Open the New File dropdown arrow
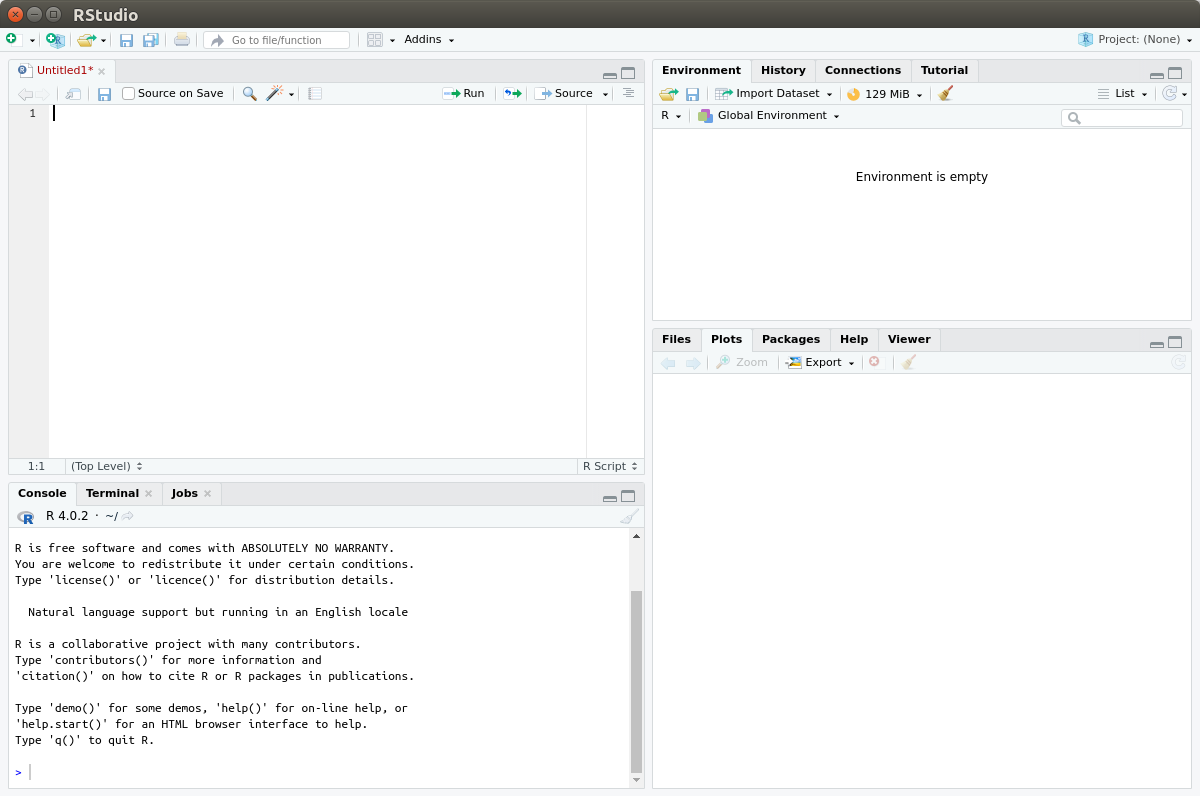Screen dimensions: 1200x796 32,41
